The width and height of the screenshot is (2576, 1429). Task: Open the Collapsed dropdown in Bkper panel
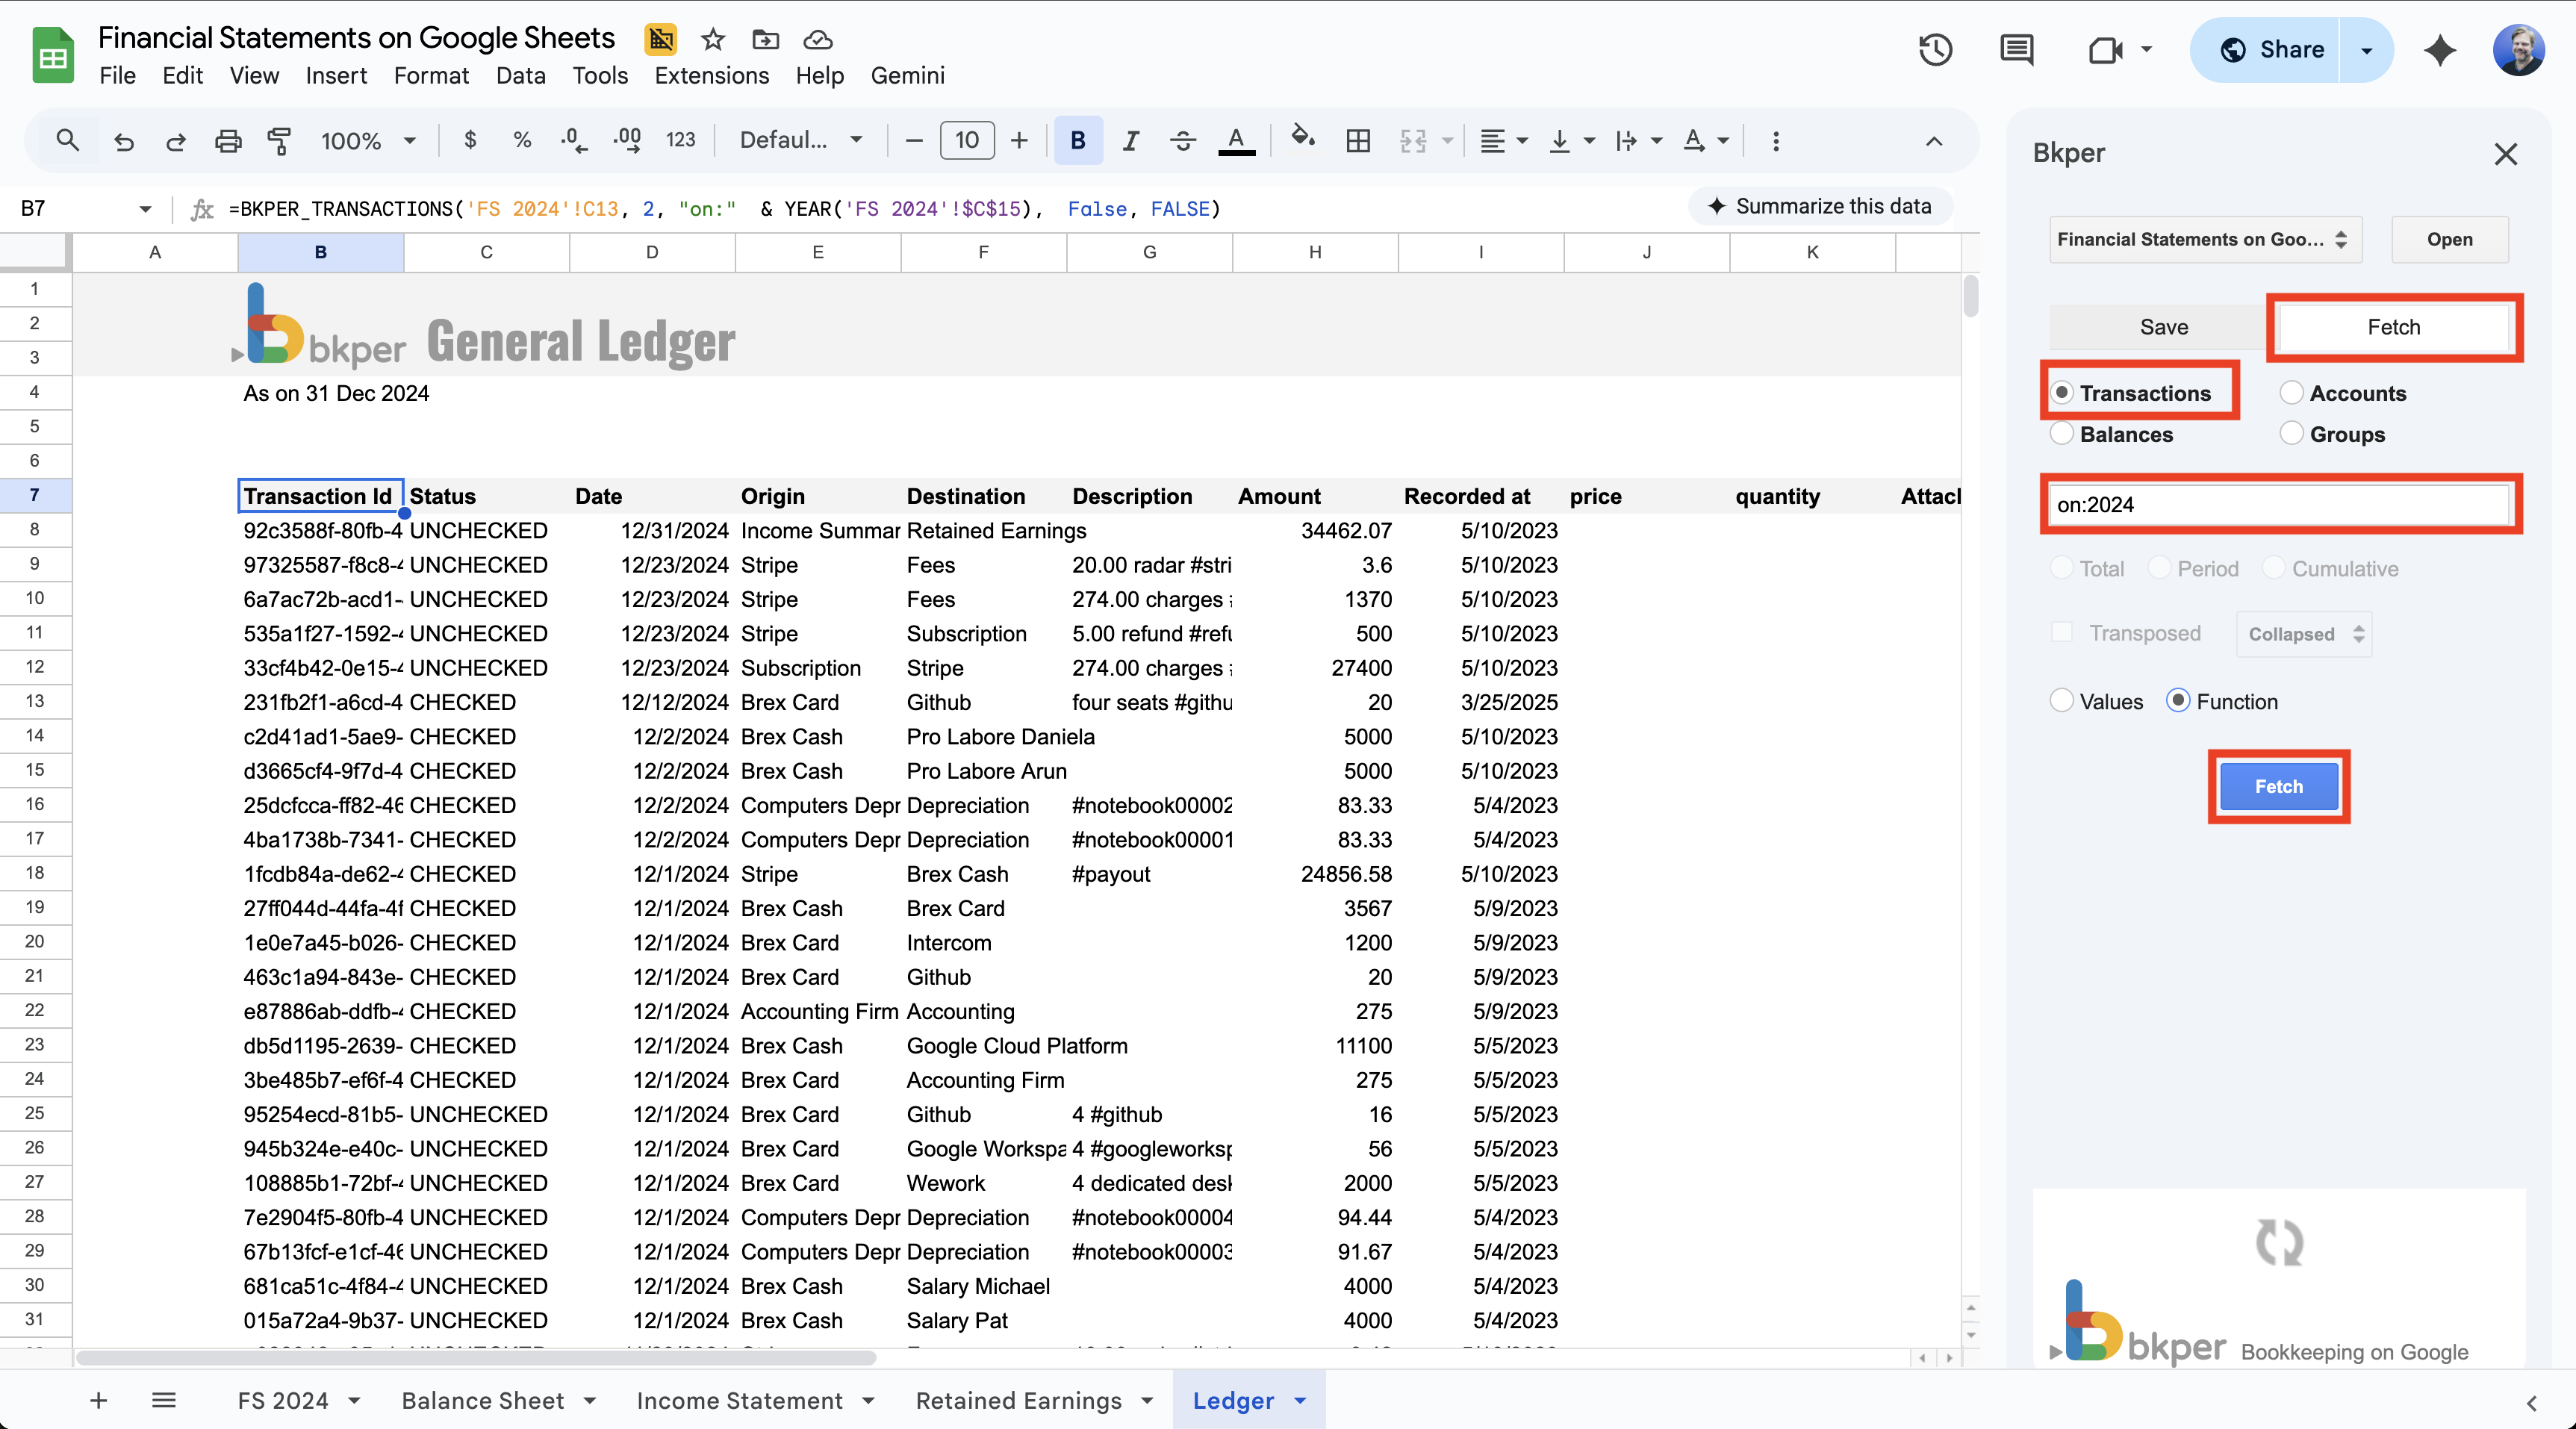pos(2302,633)
